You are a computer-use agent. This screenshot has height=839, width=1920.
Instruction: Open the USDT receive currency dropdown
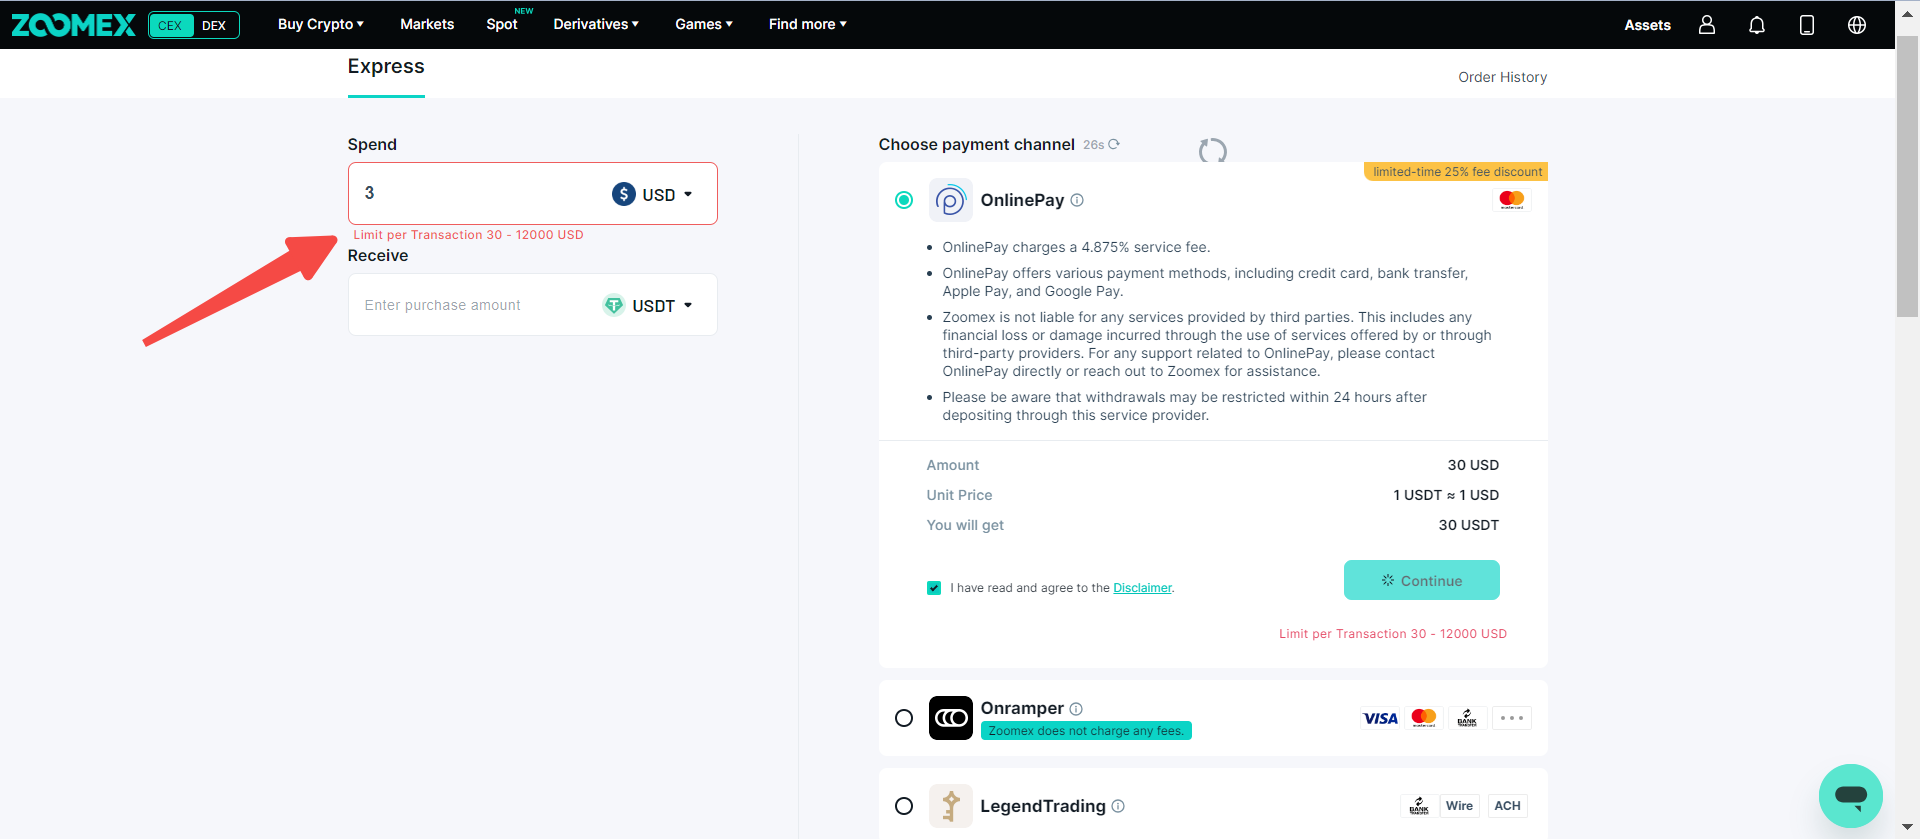click(649, 305)
